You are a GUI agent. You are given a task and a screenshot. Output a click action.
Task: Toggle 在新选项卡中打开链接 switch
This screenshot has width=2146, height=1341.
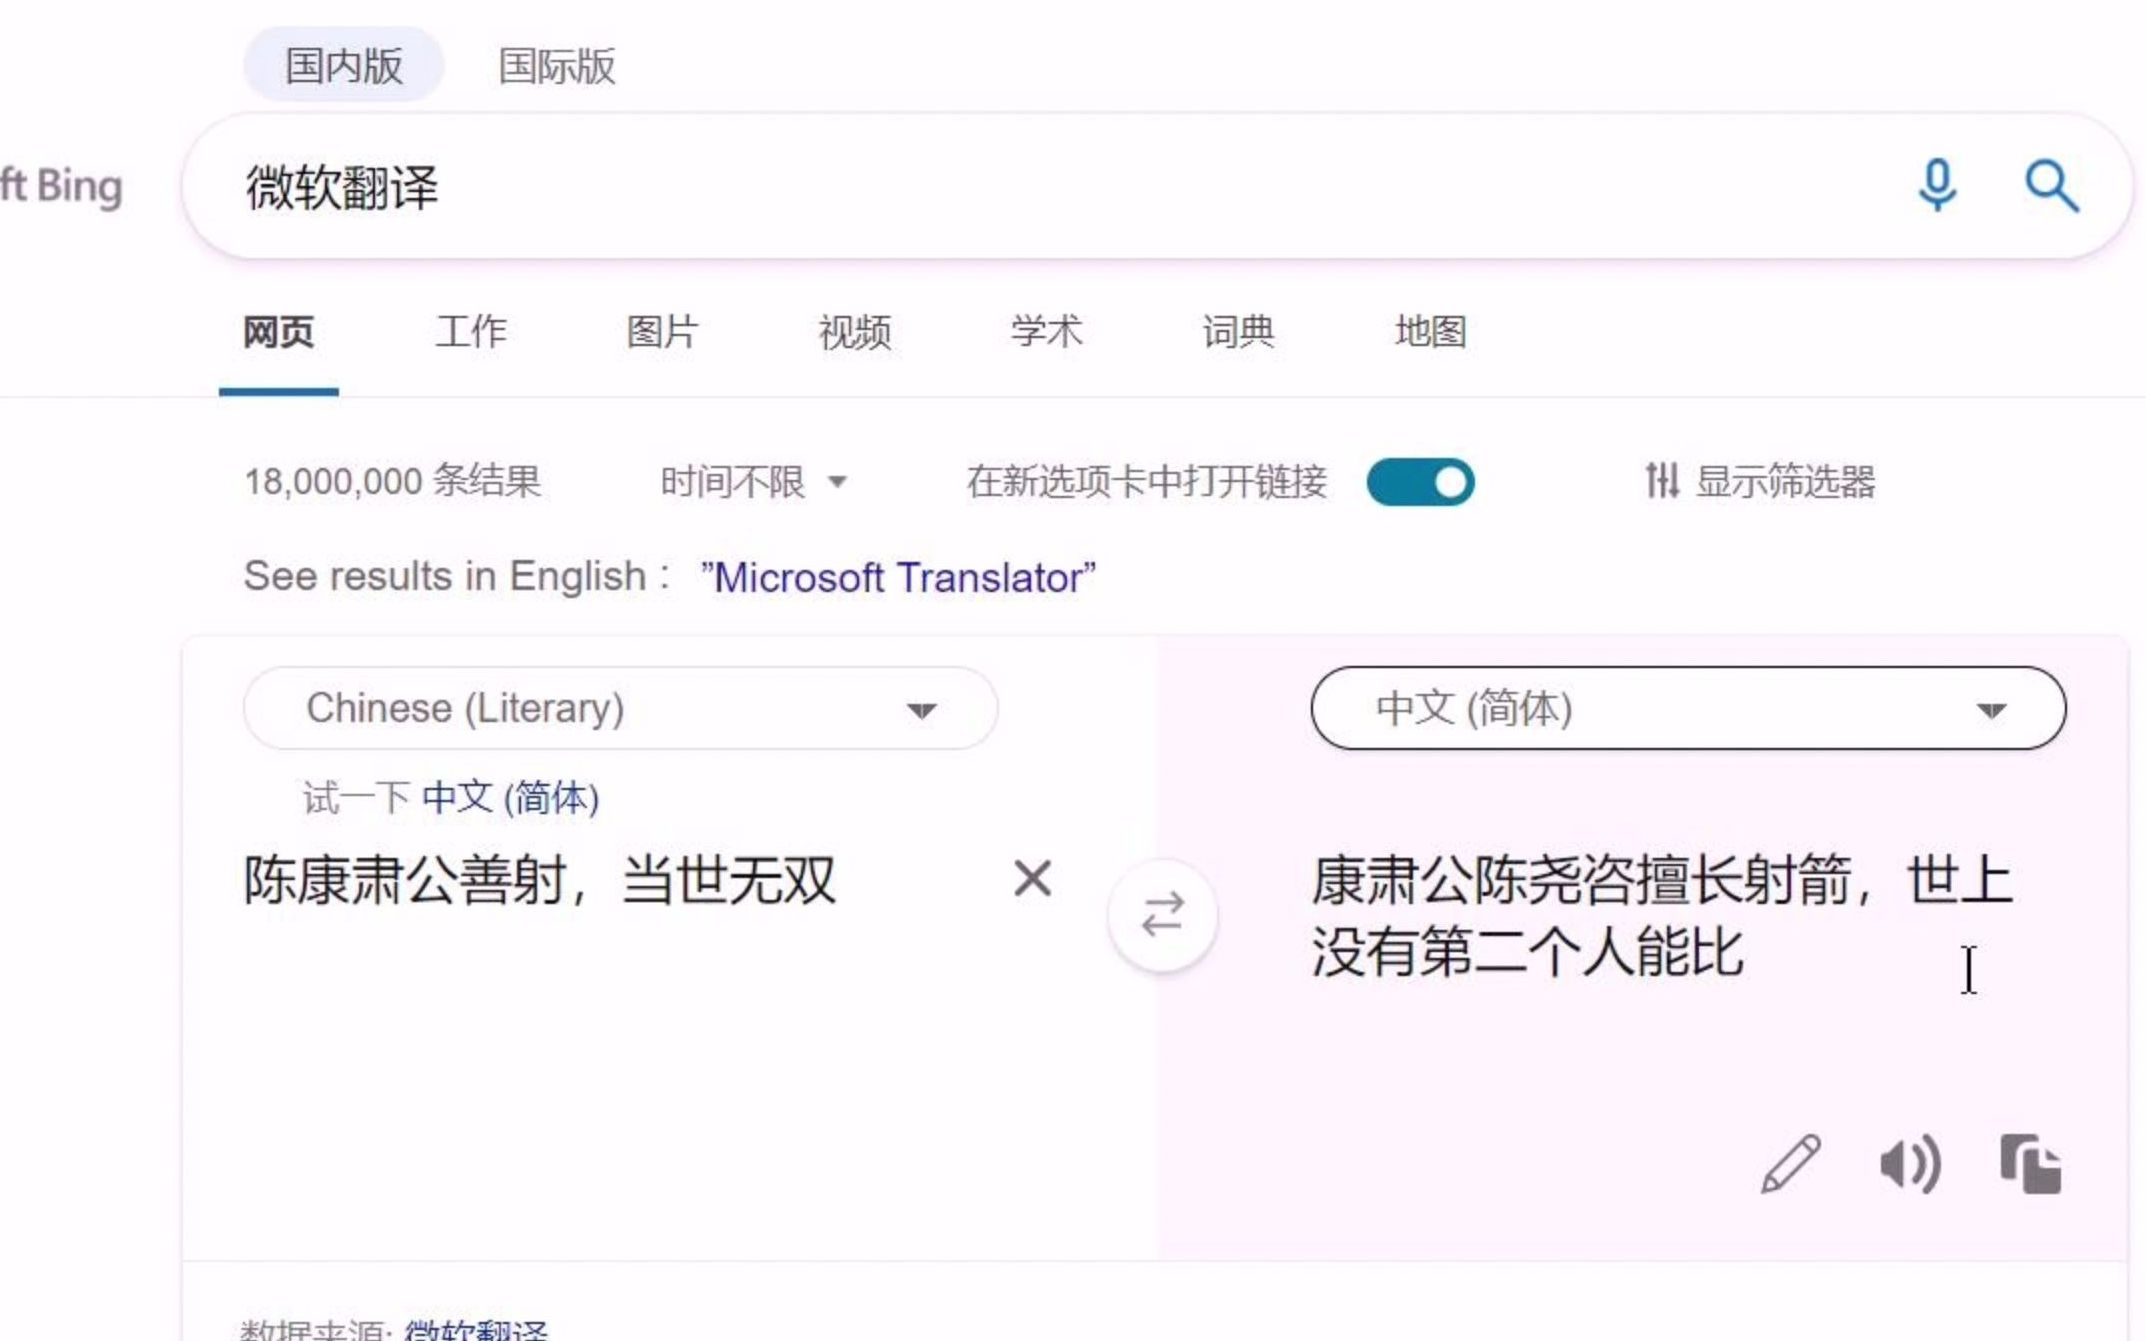point(1420,482)
